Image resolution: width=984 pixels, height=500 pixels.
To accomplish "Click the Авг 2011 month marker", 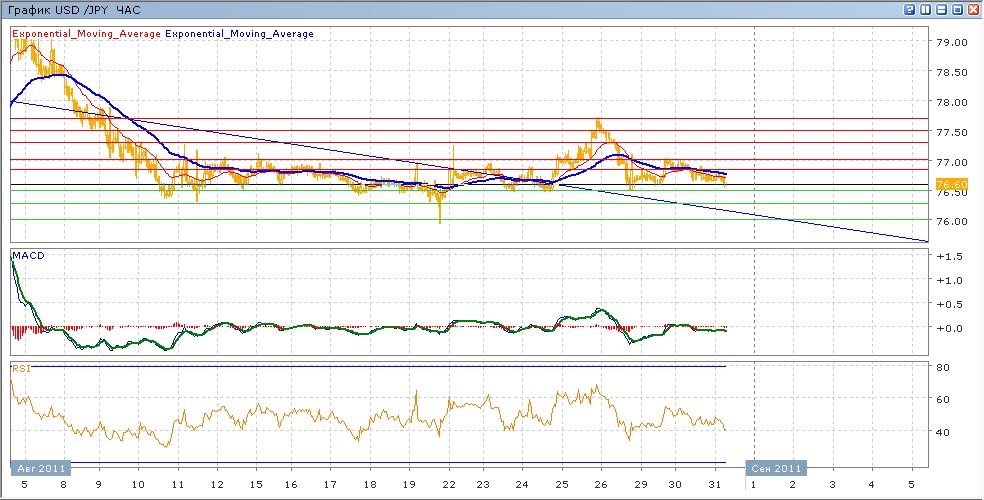I will [x=39, y=467].
